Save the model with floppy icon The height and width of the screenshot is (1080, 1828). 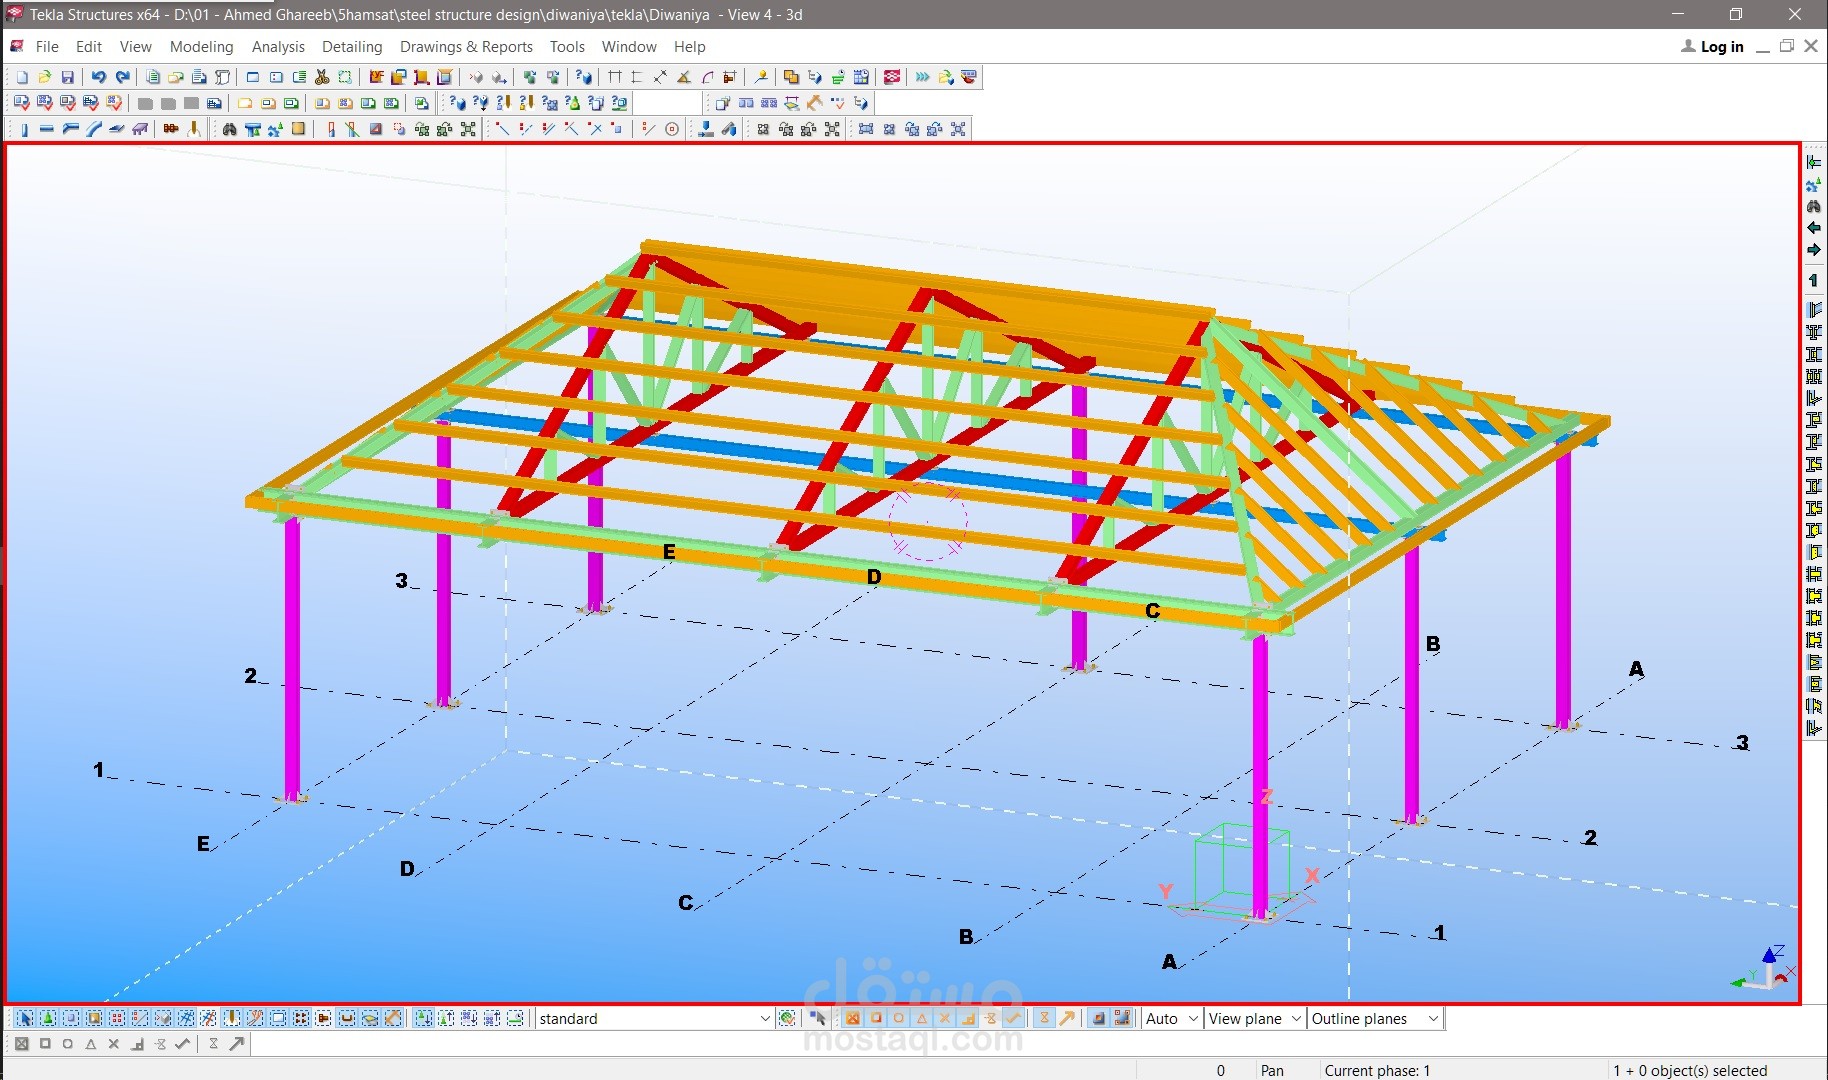pos(67,77)
